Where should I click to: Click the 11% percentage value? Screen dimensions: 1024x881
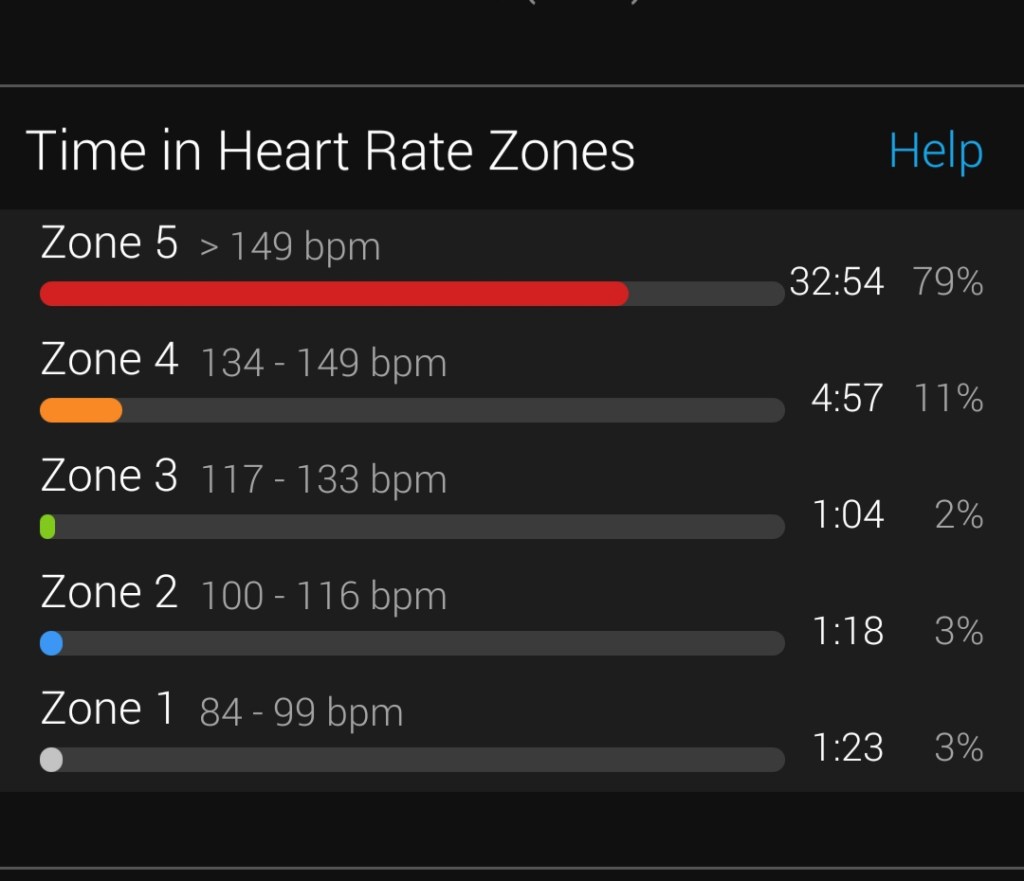(x=949, y=399)
